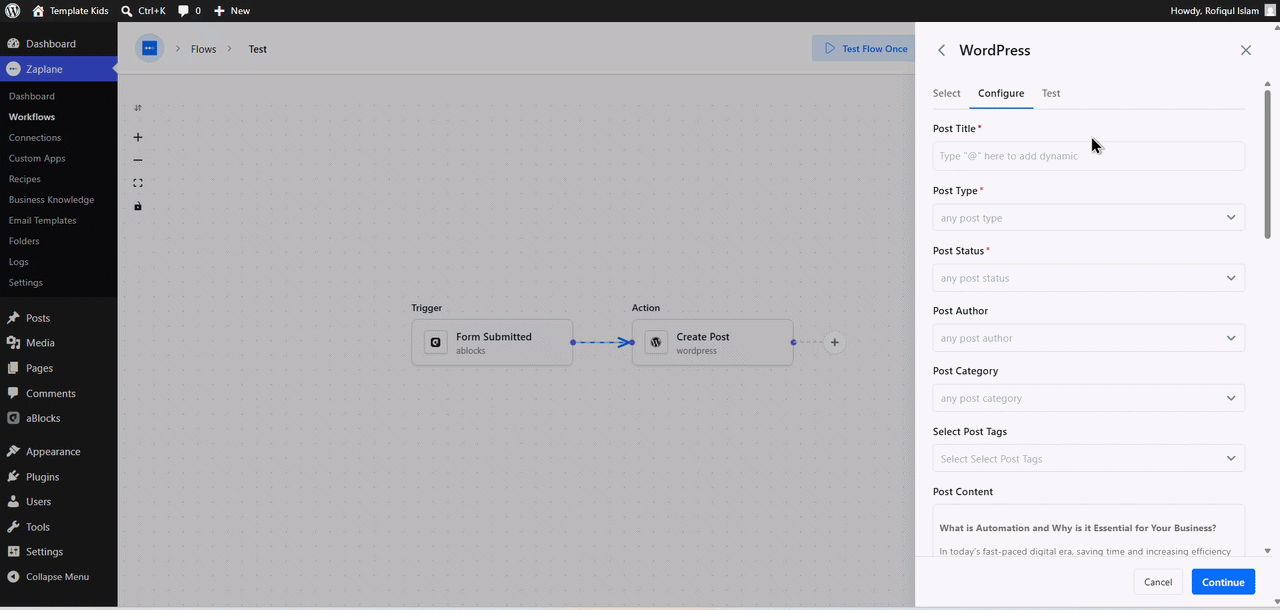The image size is (1280, 610).
Task: Click the Appearance brush icon
Action: 13,452
